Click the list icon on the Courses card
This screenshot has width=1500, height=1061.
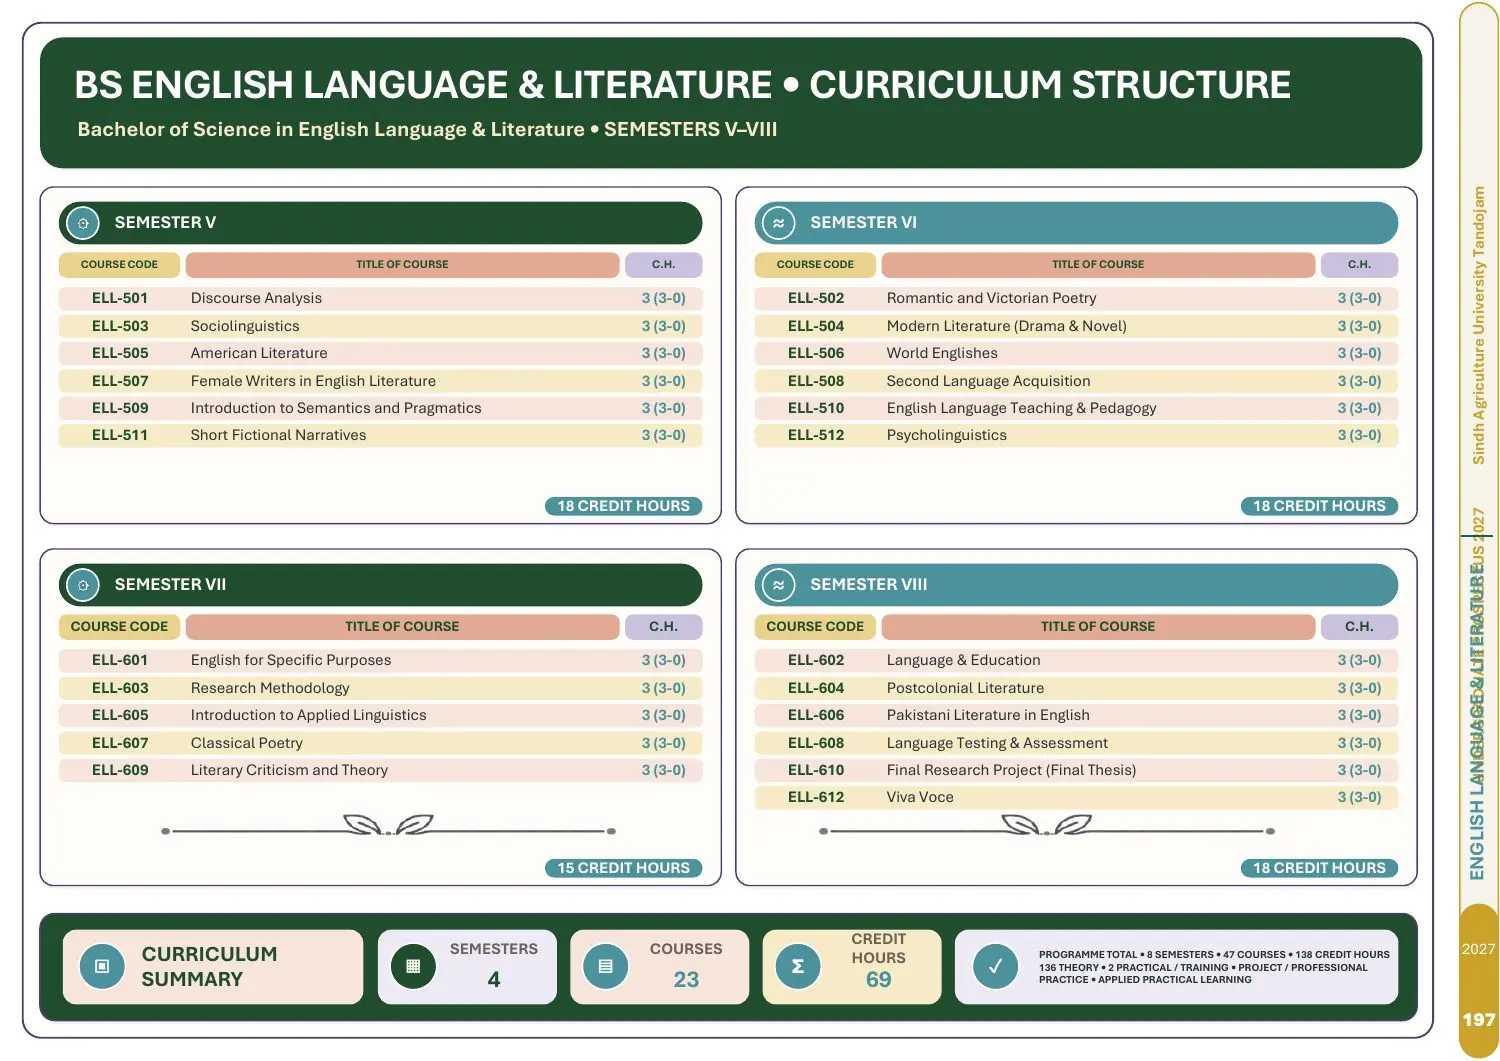pos(605,967)
